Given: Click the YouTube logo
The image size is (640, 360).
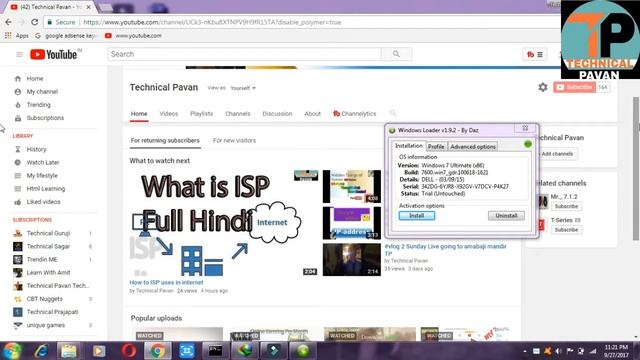Looking at the screenshot, I should click(x=53, y=54).
